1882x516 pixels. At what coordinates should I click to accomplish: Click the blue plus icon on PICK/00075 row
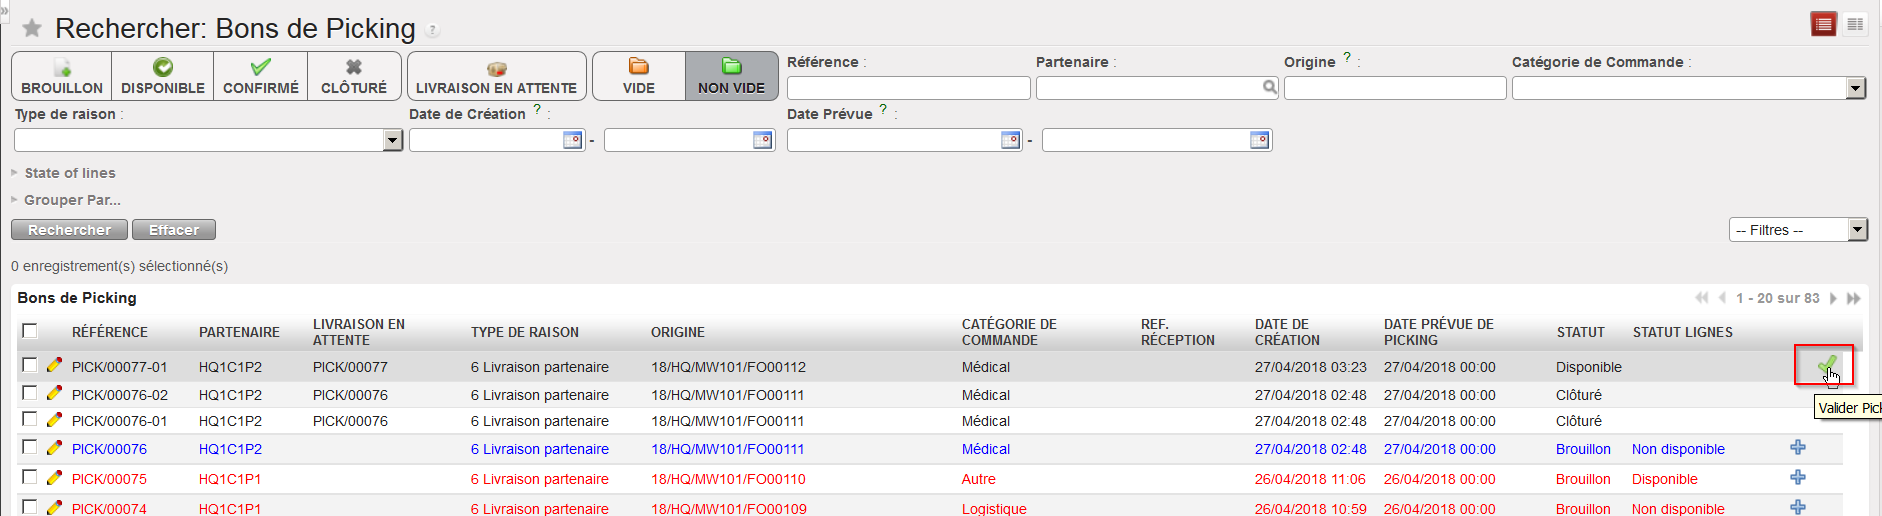tap(1798, 478)
